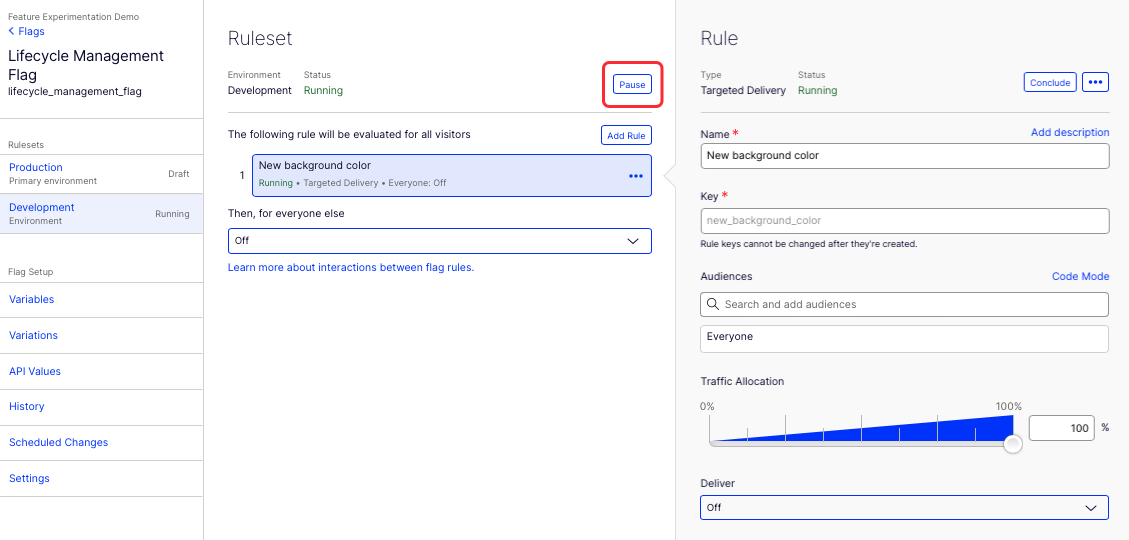Open the Deliver dropdown
Image resolution: width=1129 pixels, height=540 pixels.
tap(904, 508)
